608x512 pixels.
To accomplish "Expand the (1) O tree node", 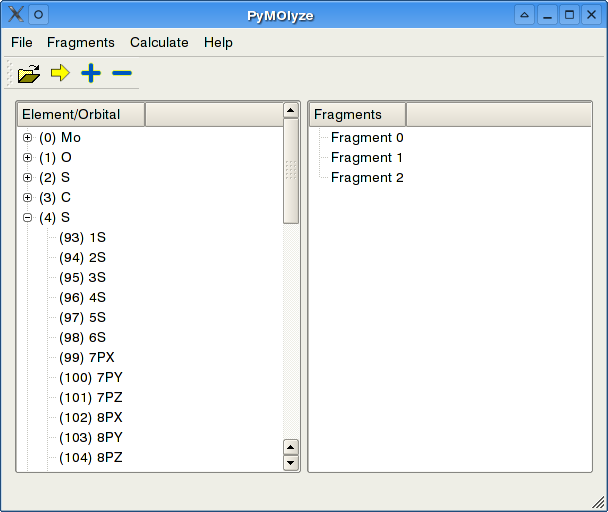I will 27,157.
